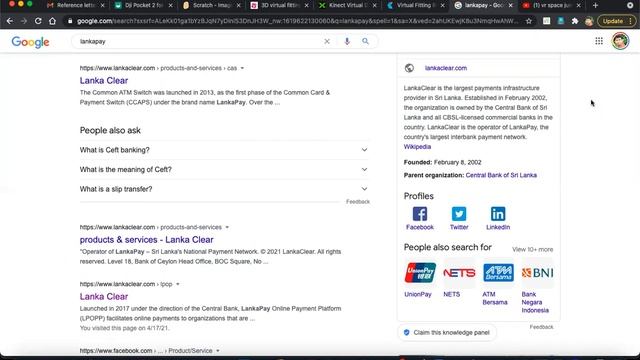
Task: Open the Facebook profile icon
Action: click(420, 214)
